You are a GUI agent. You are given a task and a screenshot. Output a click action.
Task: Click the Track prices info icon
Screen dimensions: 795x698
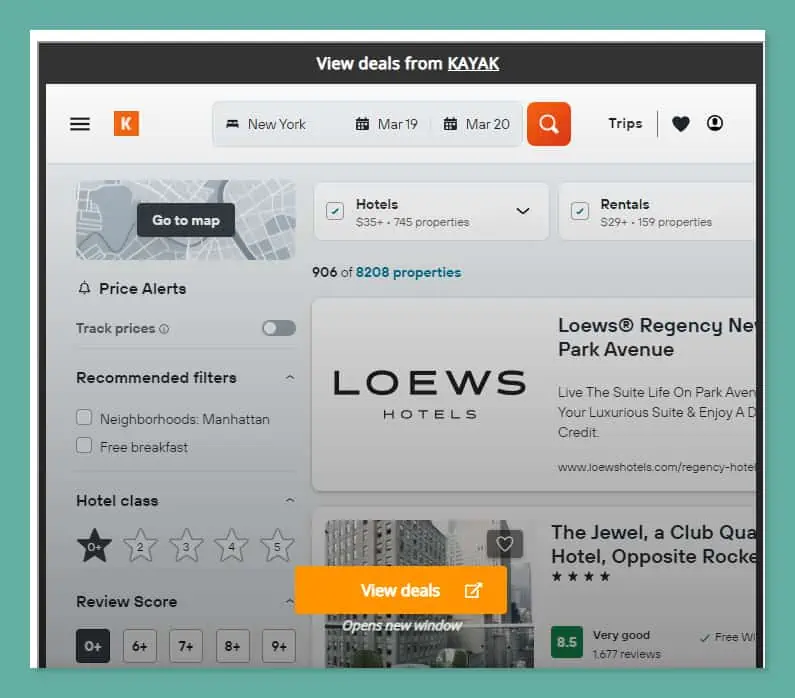click(x=164, y=329)
